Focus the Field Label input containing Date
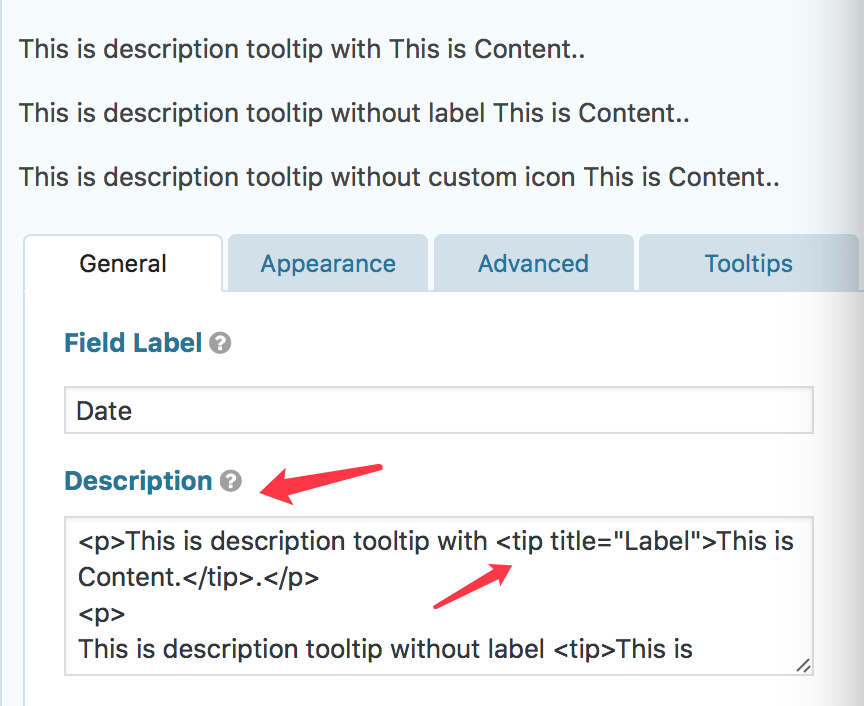This screenshot has height=706, width=864. pos(438,411)
